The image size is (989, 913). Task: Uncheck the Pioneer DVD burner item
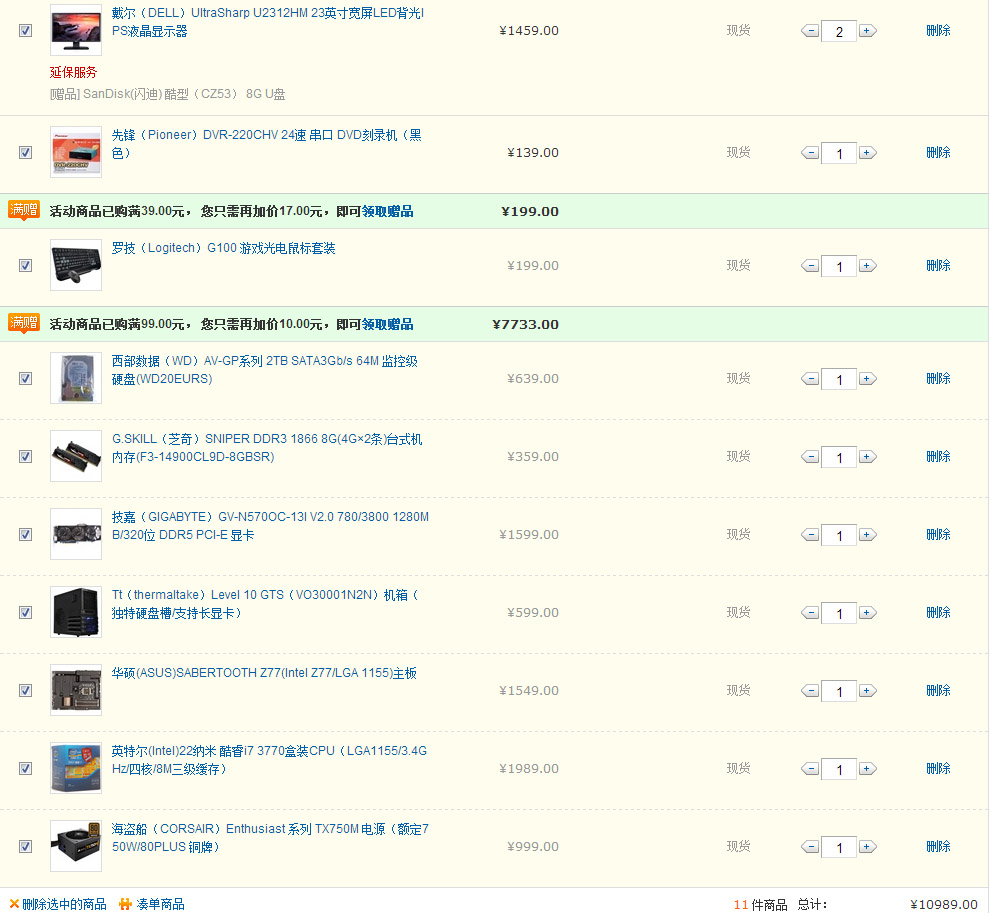(25, 152)
